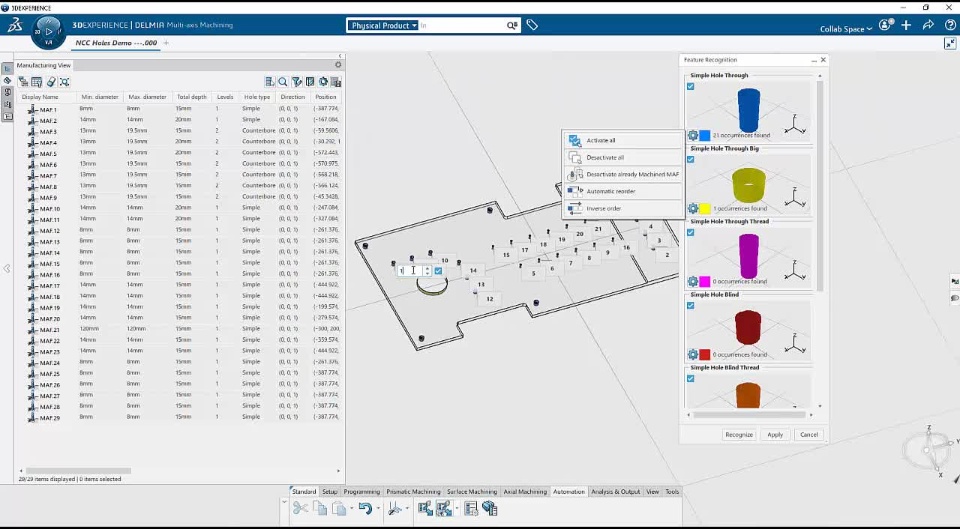Image resolution: width=960 pixels, height=529 pixels.
Task: Click the search magnifier in top bar
Action: [512, 26]
